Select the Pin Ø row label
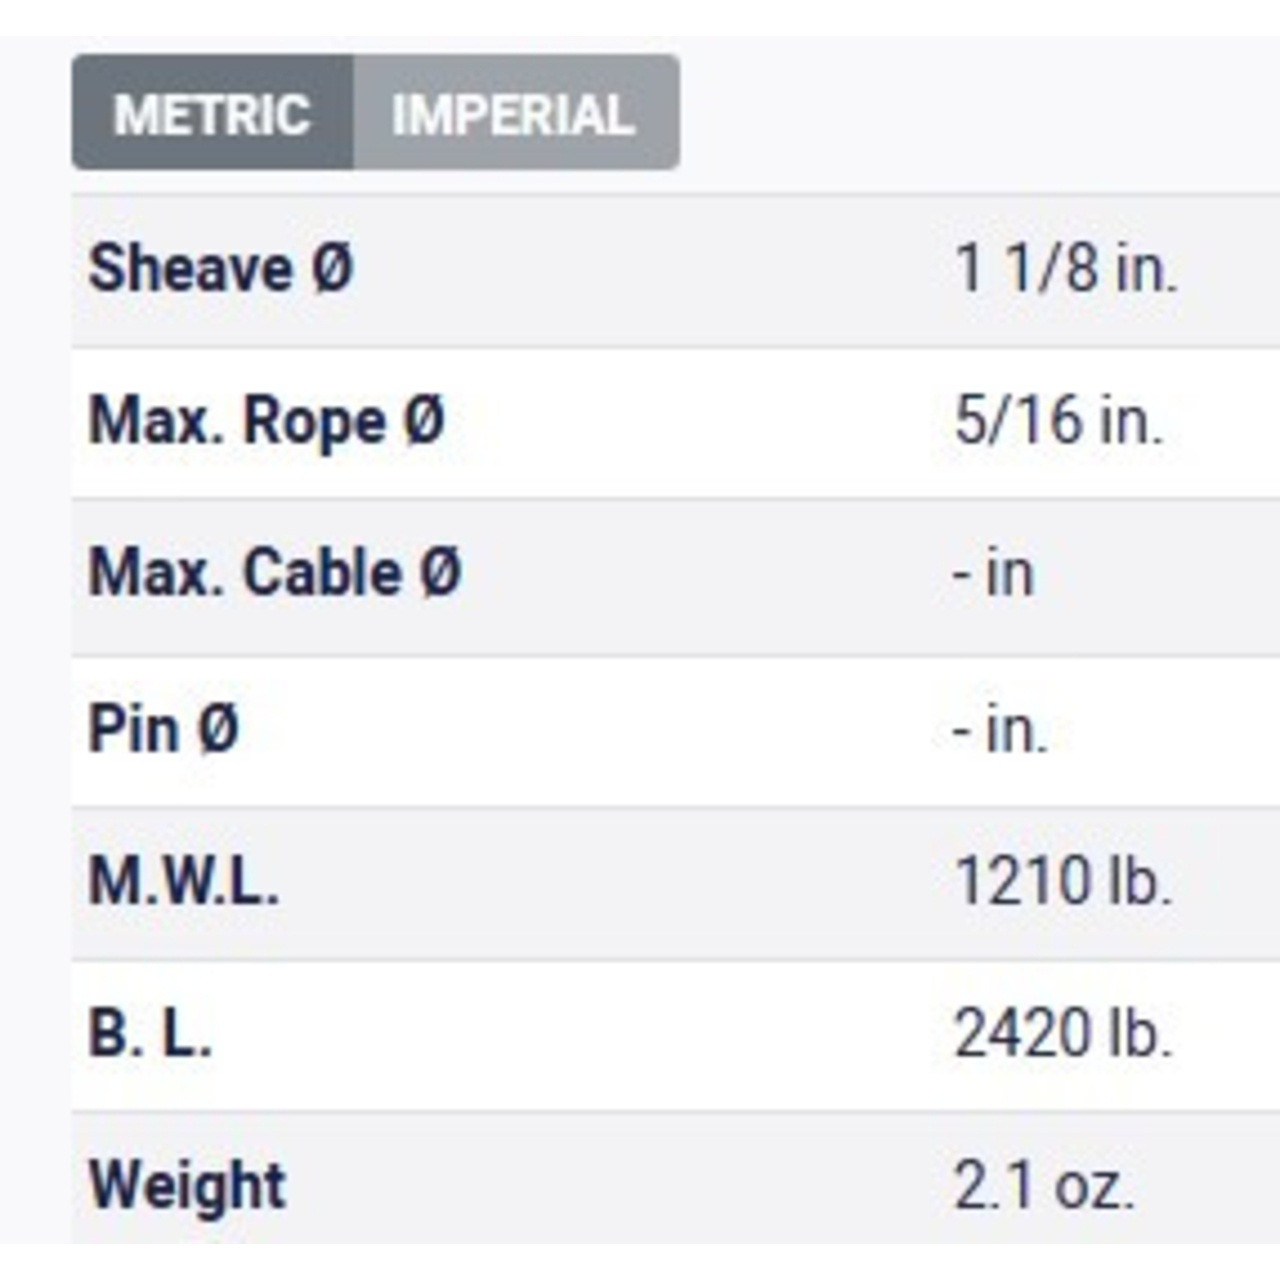This screenshot has height=1280, width=1280. click(x=164, y=728)
